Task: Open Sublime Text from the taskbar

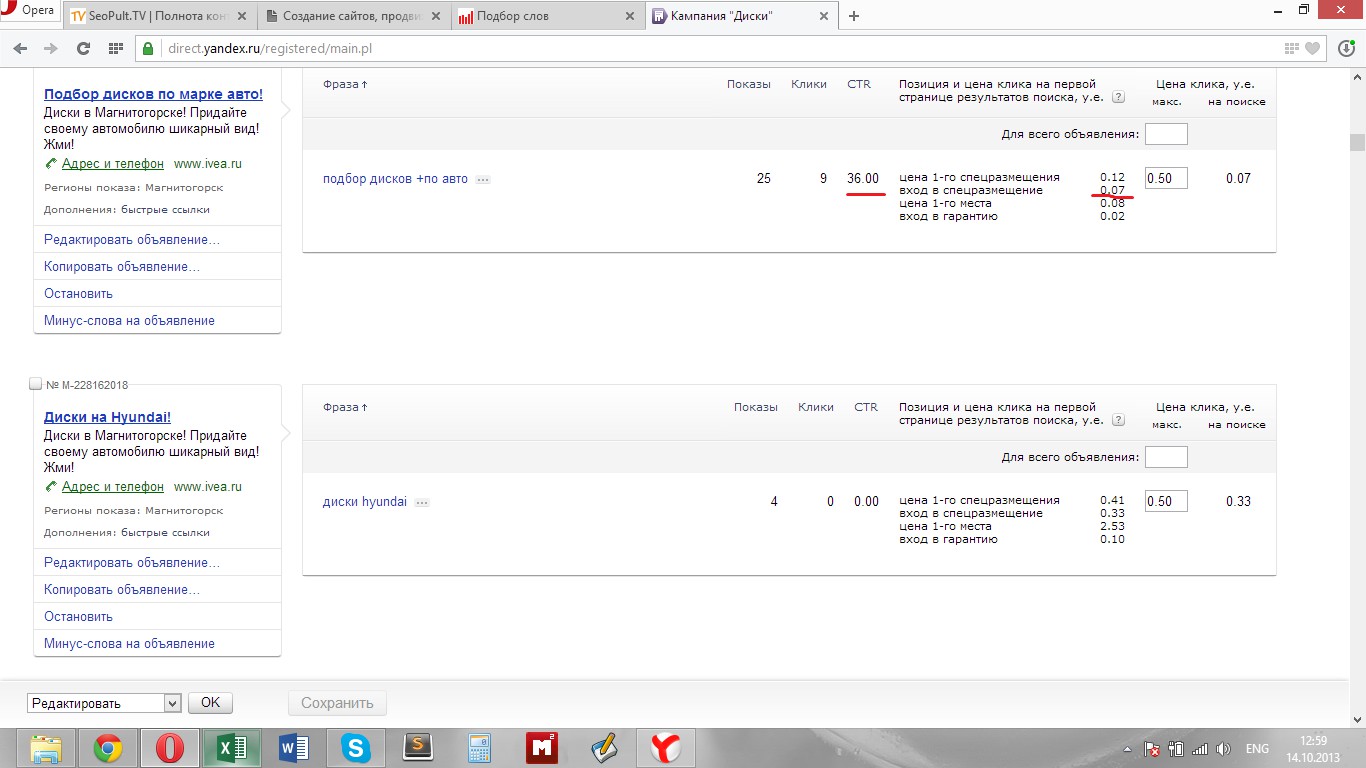Action: tap(417, 748)
